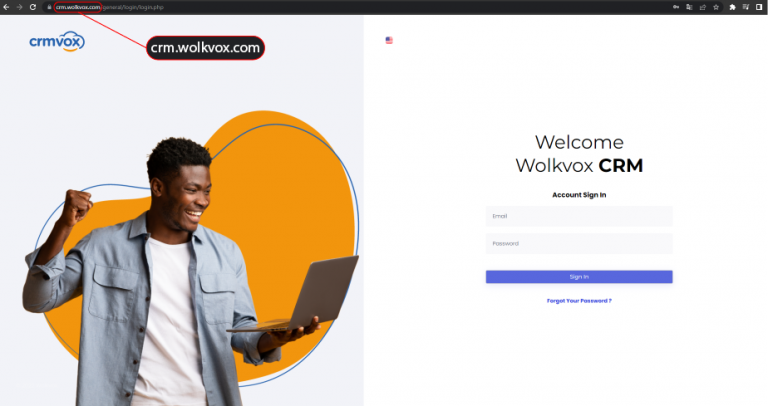Focus the Password input field

point(579,243)
